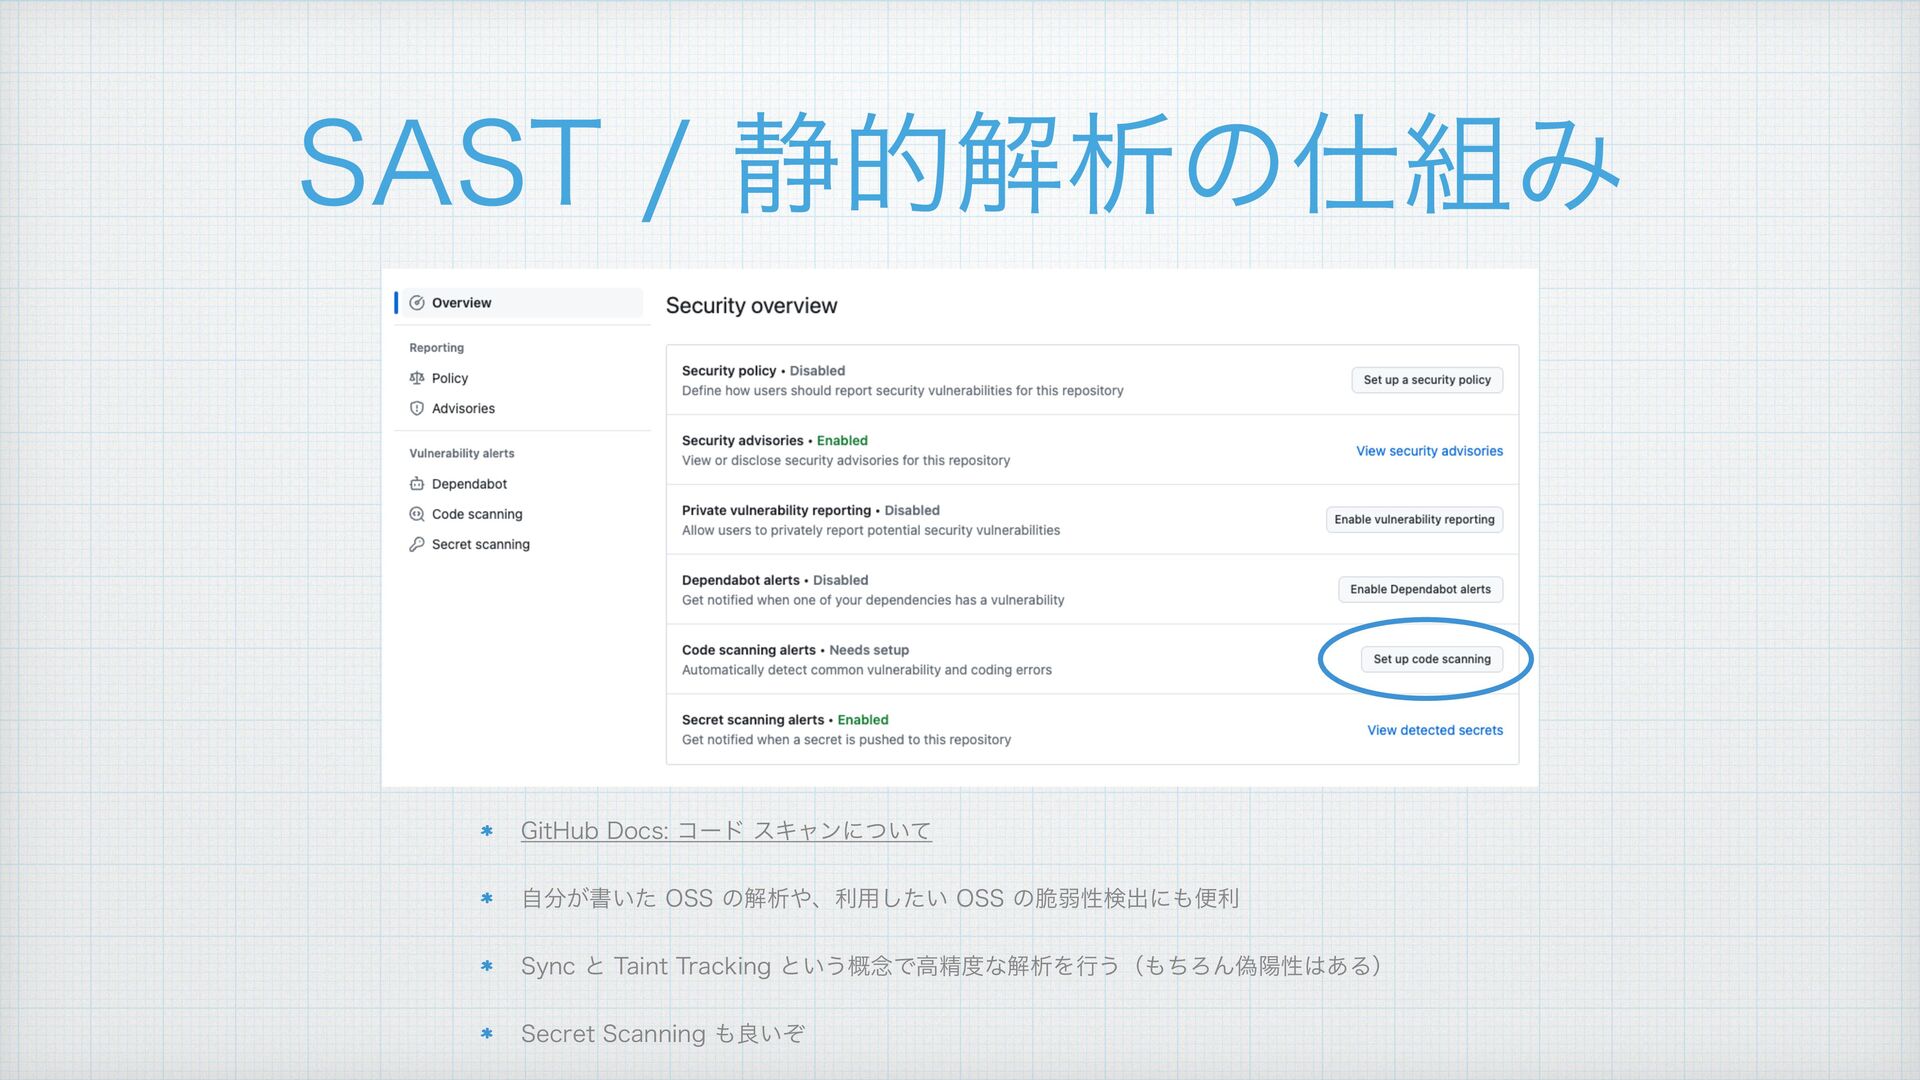
Task: Open the GitHub Docs code scanning link
Action: (726, 831)
